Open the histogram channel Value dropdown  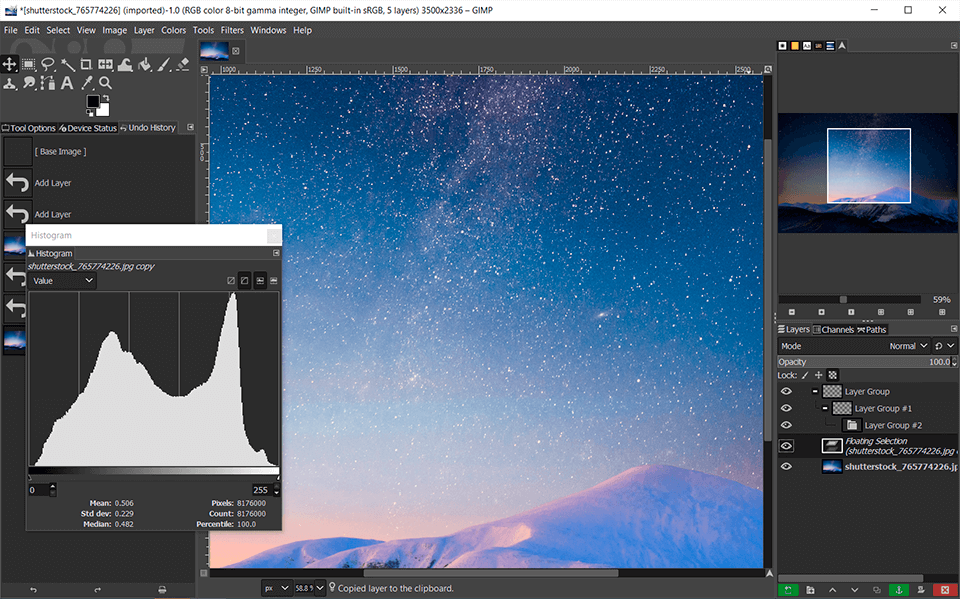62,280
